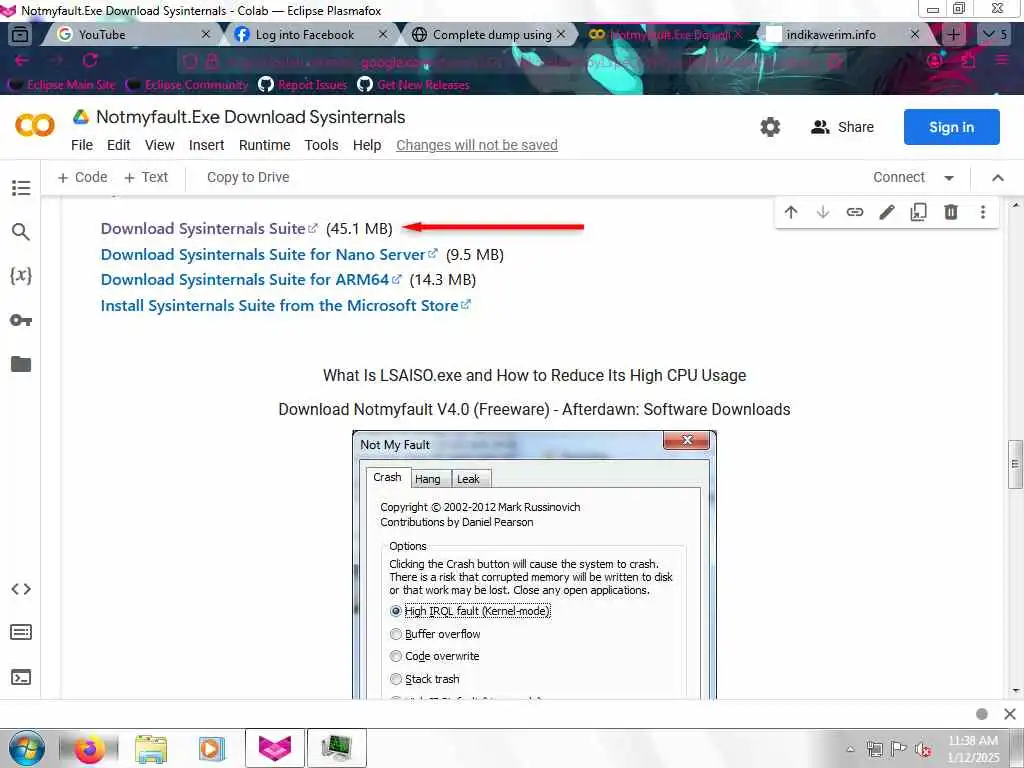Screen dimensions: 1024x768
Task: Open volume icon in system tray
Action: (x=923, y=750)
